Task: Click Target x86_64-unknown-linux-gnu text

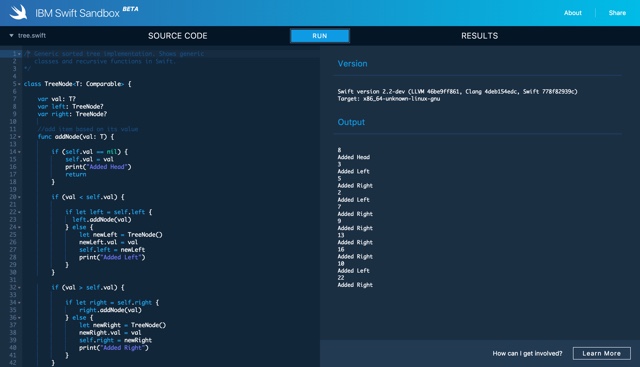Action: [x=389, y=99]
